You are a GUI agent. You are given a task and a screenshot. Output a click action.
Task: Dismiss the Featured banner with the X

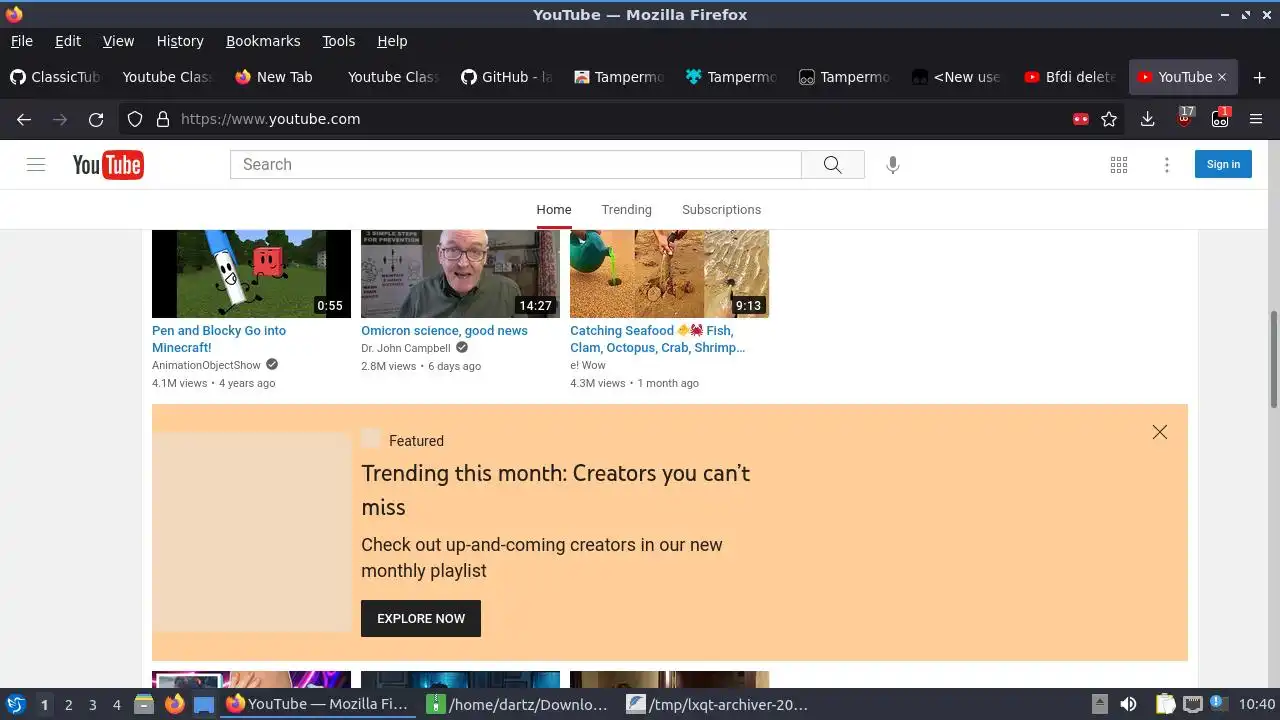coord(1159,432)
